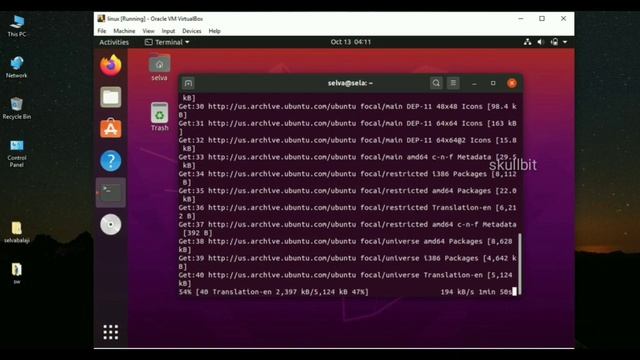Viewport: 640px width, 360px height.
Task: Click the terminal search icon
Action: 436,83
